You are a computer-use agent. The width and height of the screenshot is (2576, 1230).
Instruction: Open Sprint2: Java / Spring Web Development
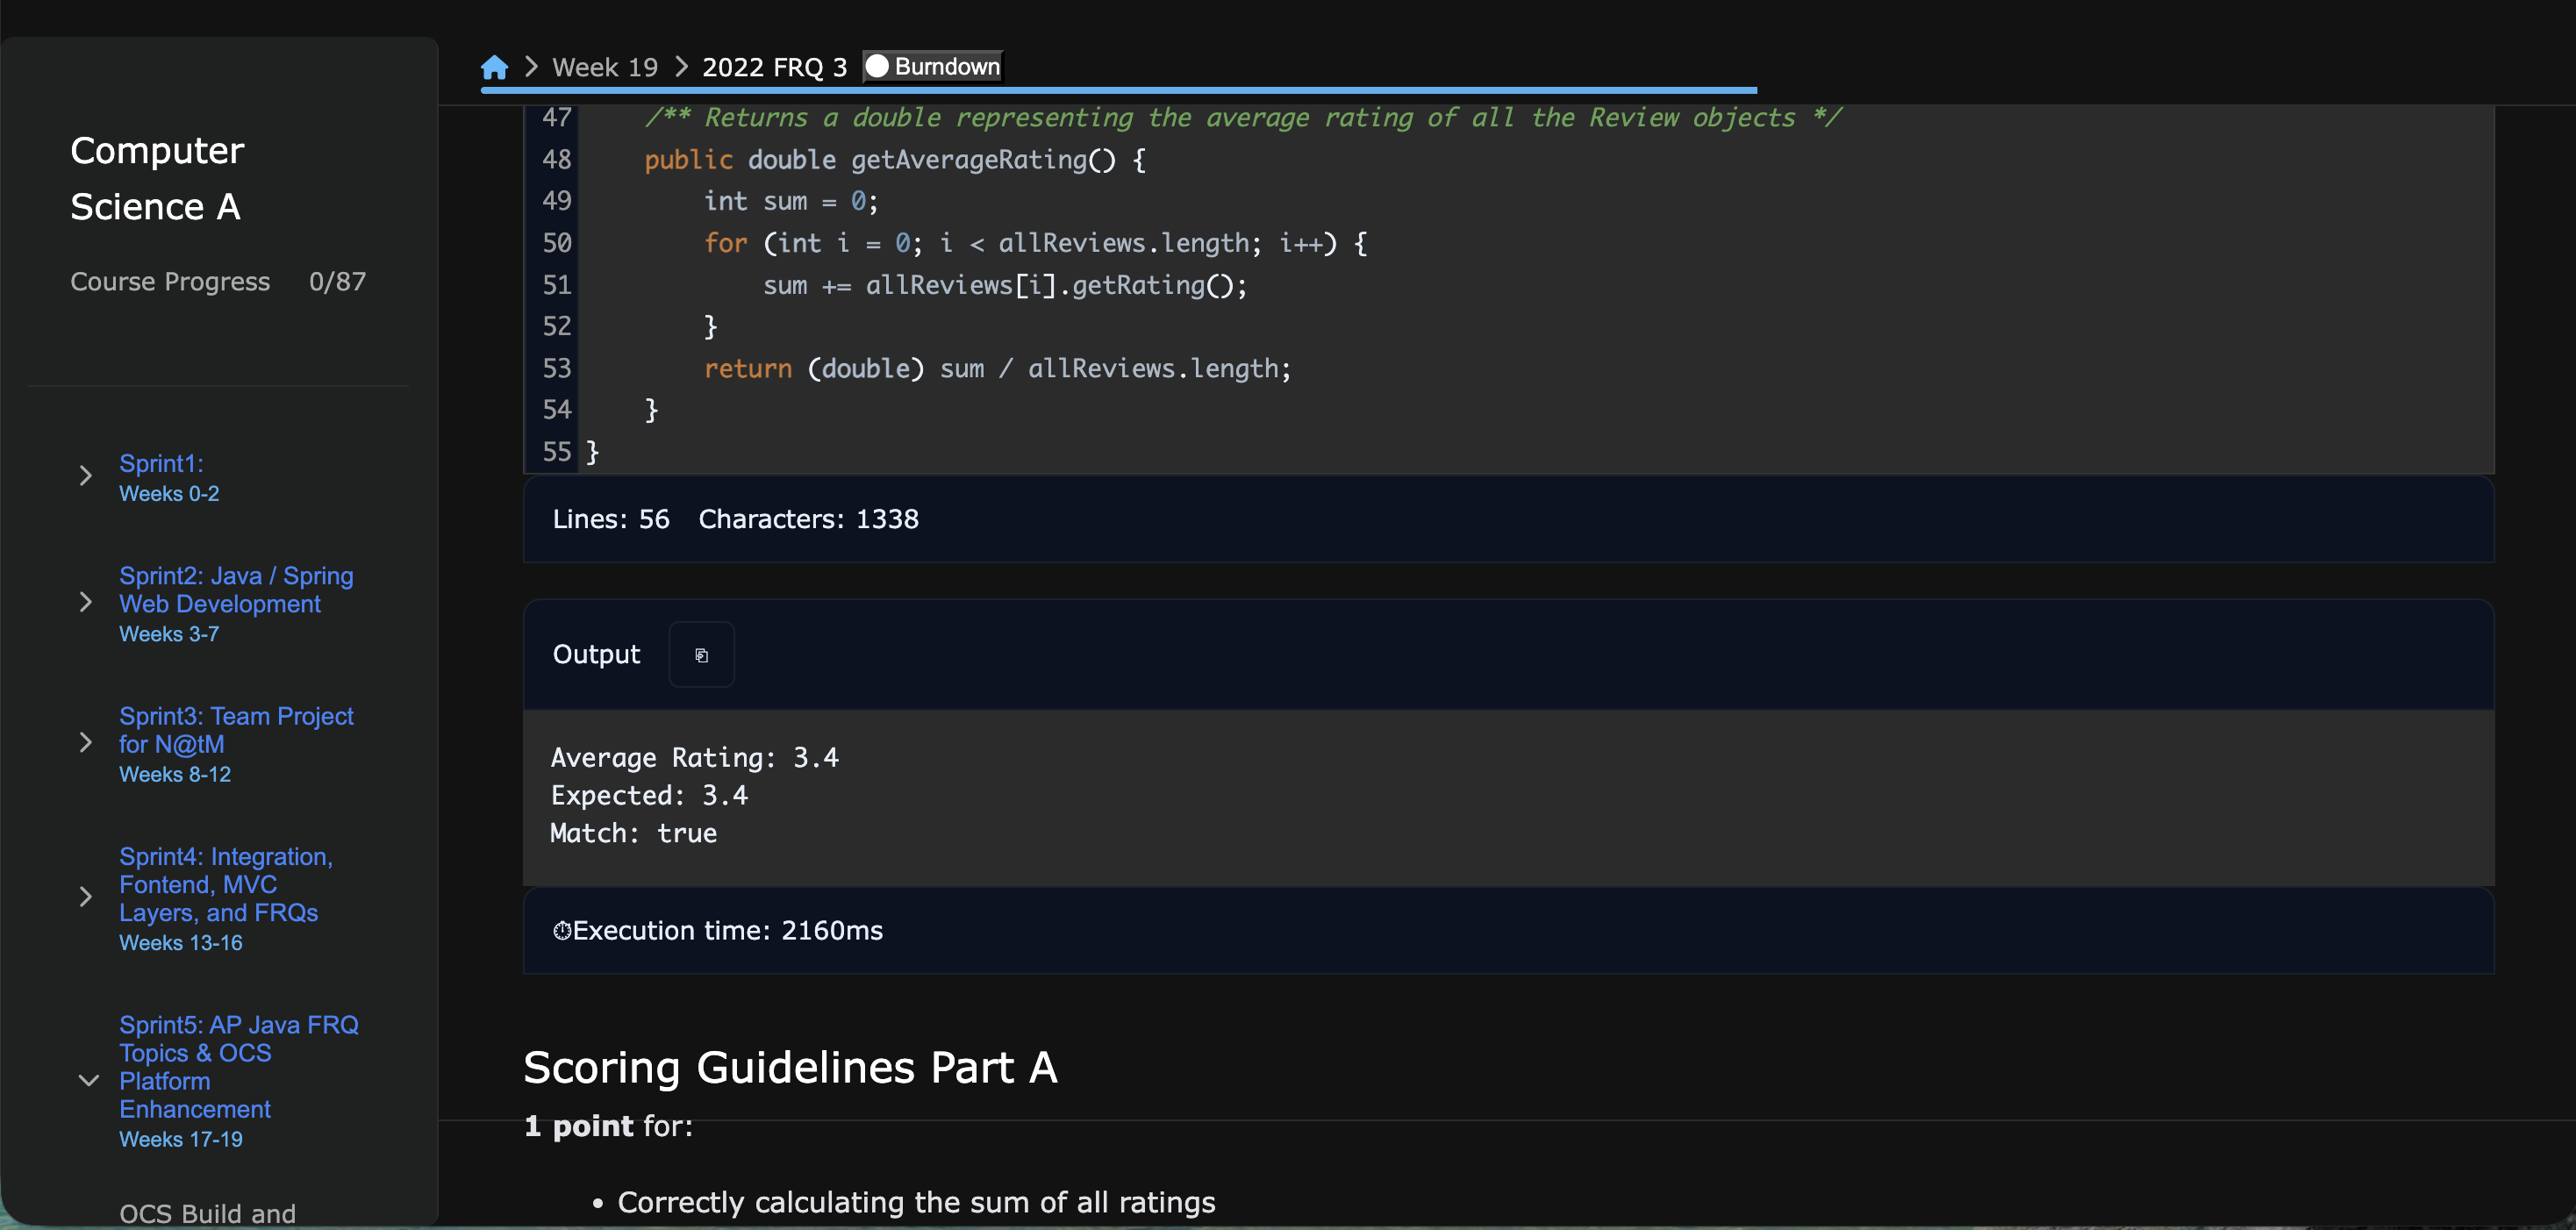(235, 591)
